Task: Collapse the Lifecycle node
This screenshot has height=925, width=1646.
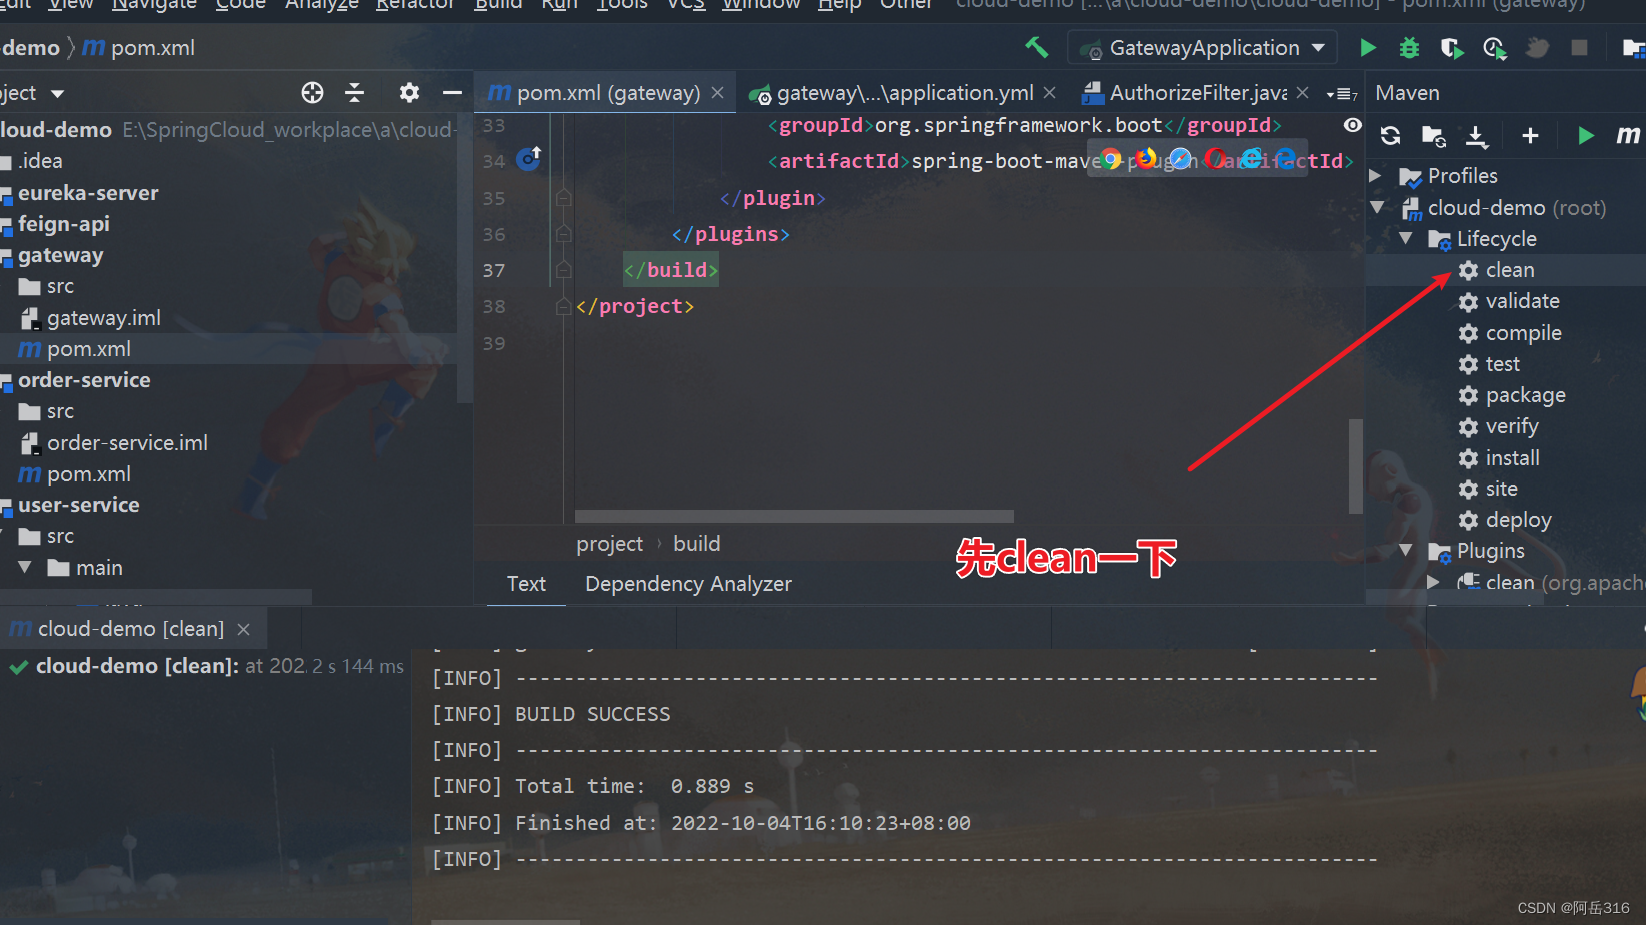Action: pyautogui.click(x=1406, y=238)
